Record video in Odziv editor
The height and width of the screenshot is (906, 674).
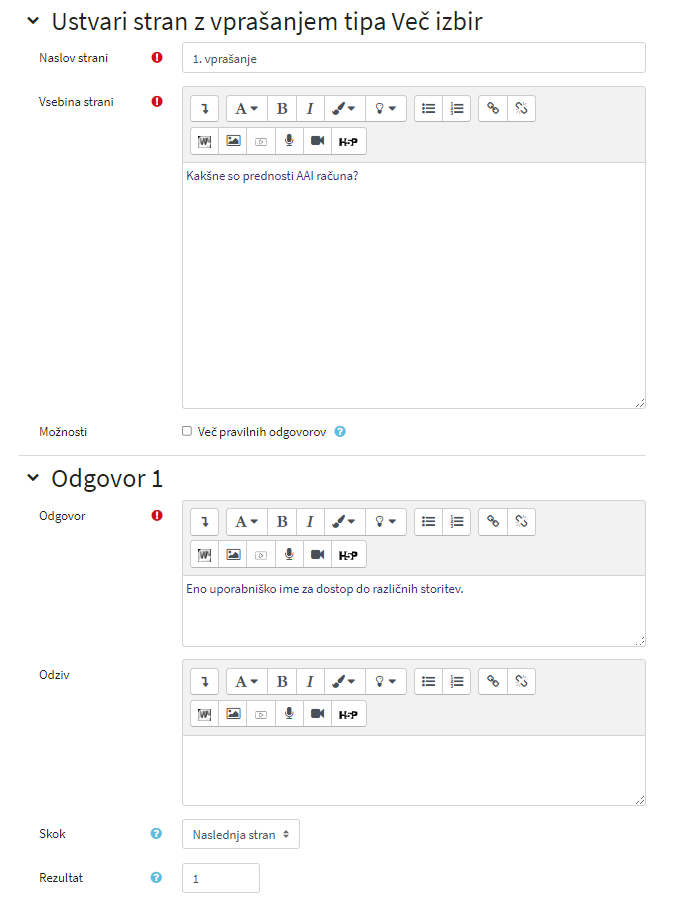[x=317, y=714]
